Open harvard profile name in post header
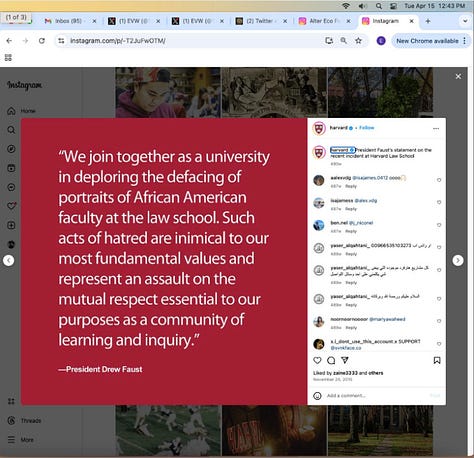Screen dimensions: 474x458 338,128
